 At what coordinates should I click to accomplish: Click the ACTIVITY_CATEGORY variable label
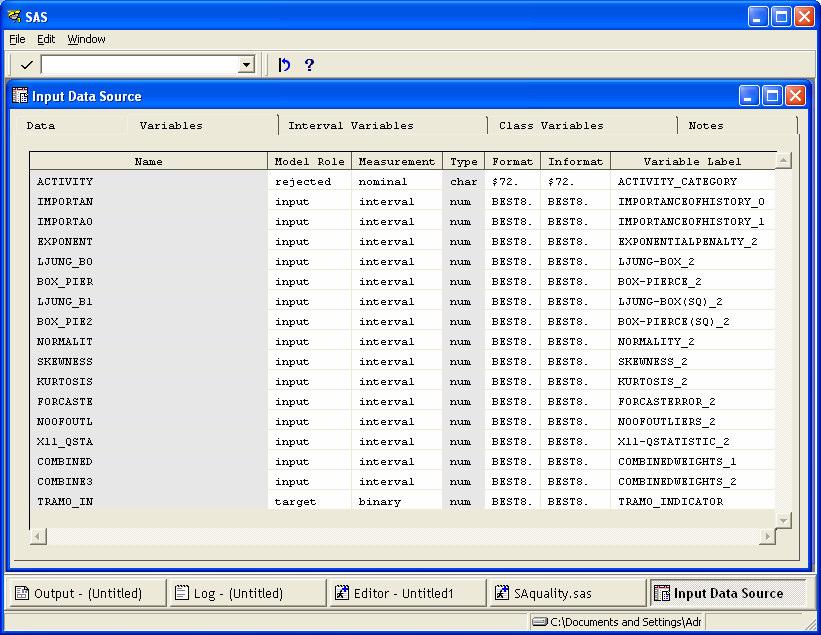[x=678, y=182]
